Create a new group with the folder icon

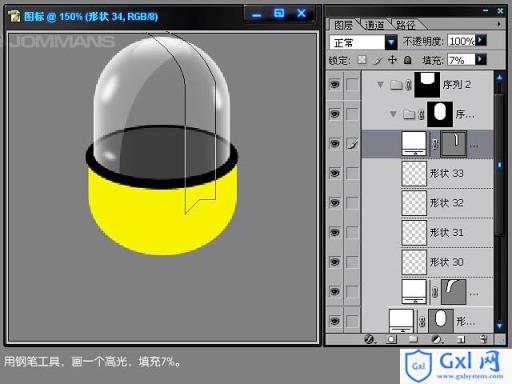413,339
